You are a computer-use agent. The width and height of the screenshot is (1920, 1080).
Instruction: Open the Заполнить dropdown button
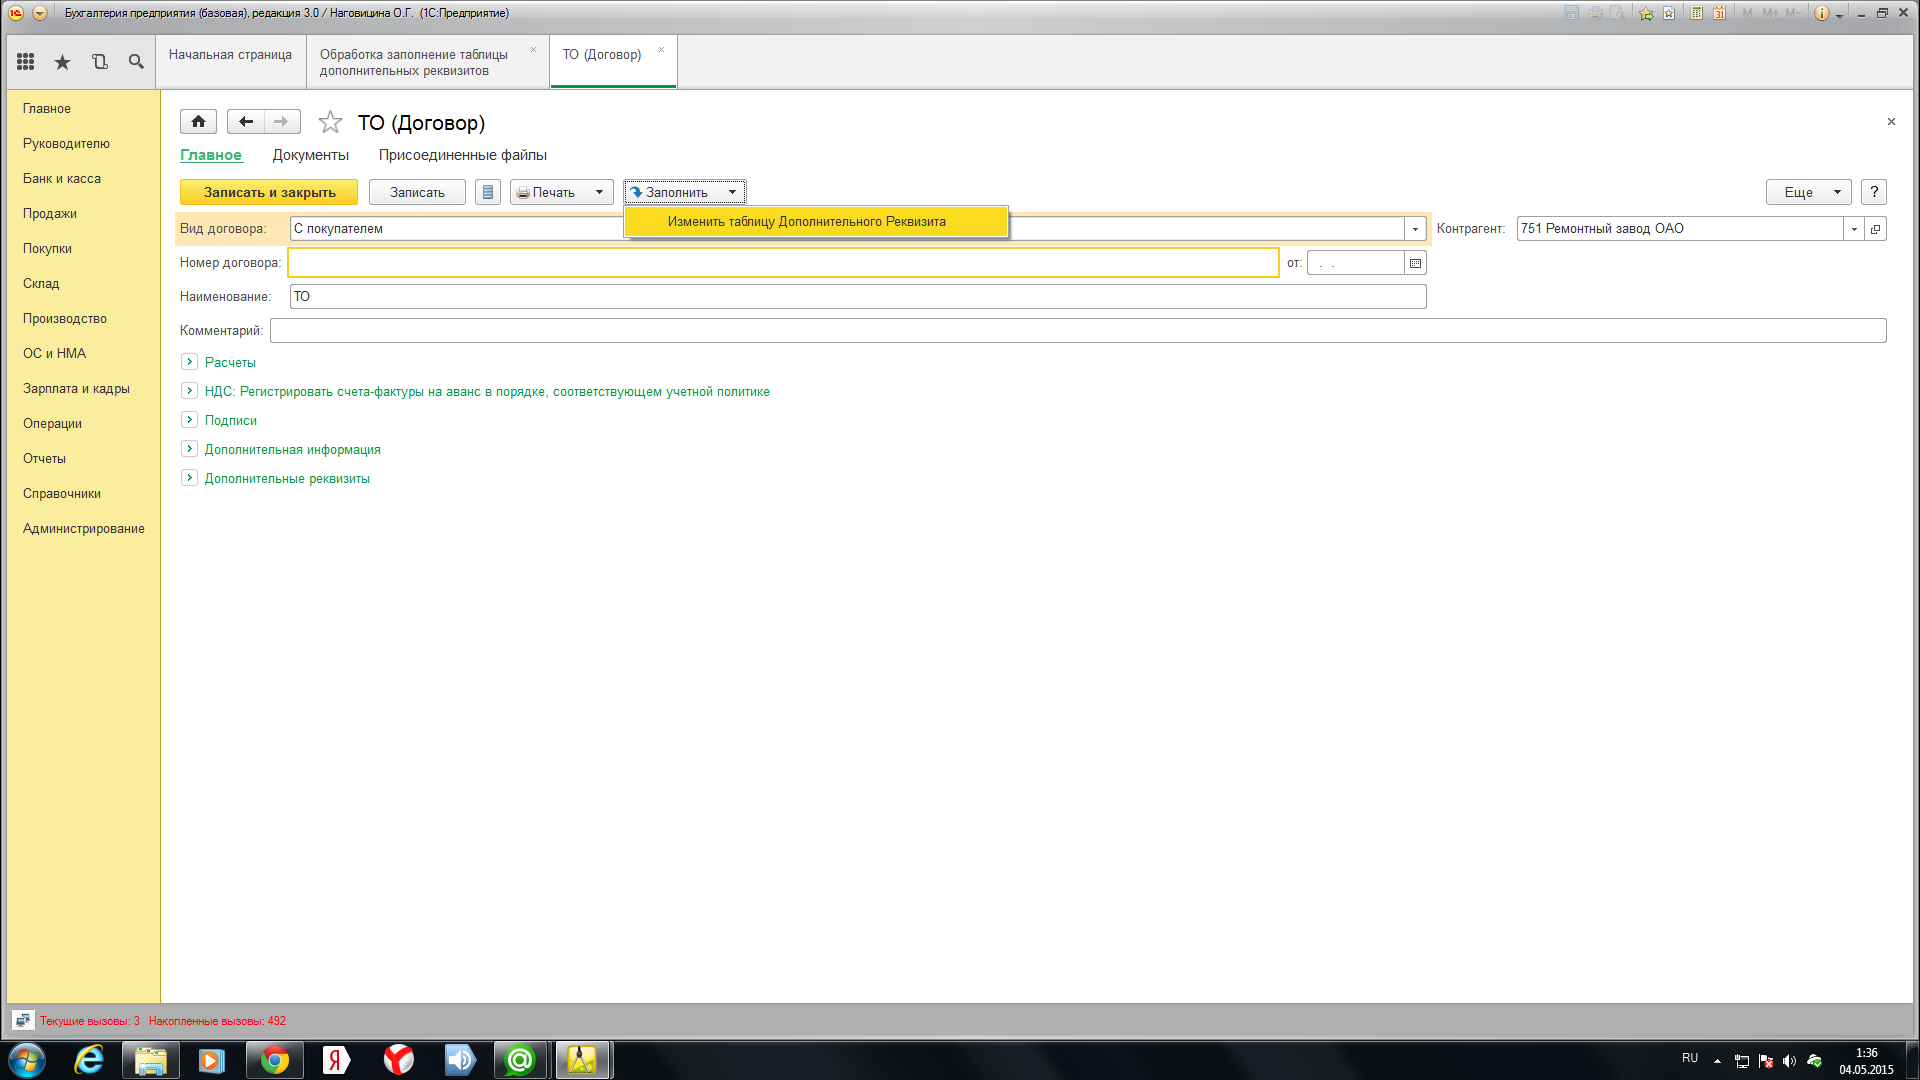click(685, 192)
